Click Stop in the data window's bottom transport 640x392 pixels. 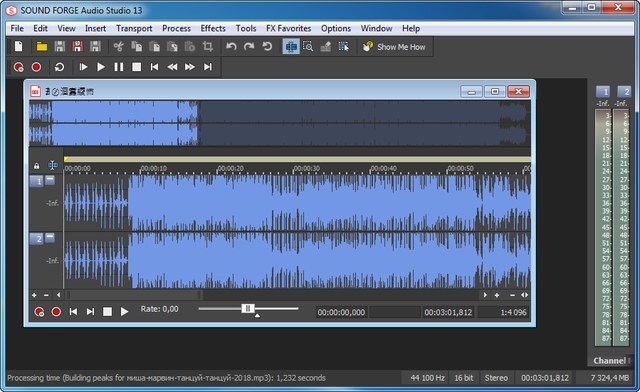click(107, 312)
